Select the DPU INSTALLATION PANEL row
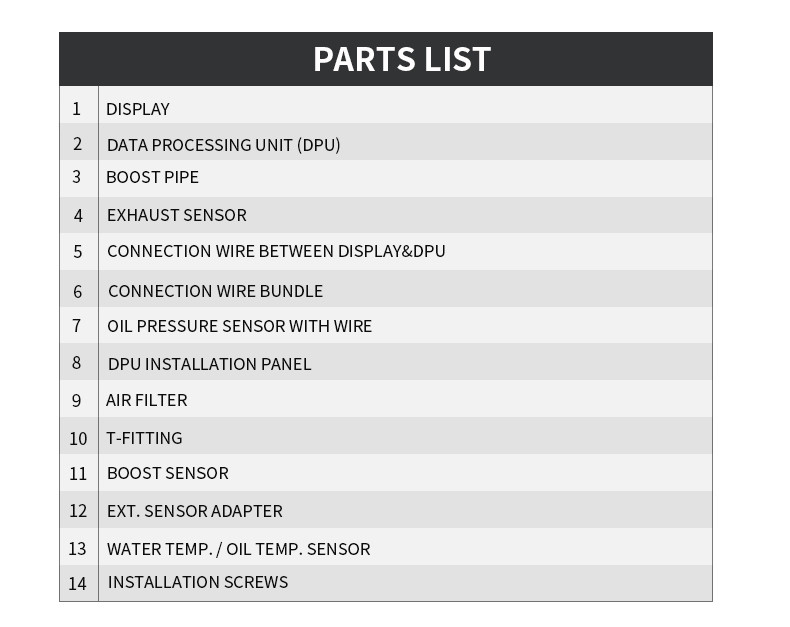This screenshot has height=627, width=790. (x=385, y=362)
